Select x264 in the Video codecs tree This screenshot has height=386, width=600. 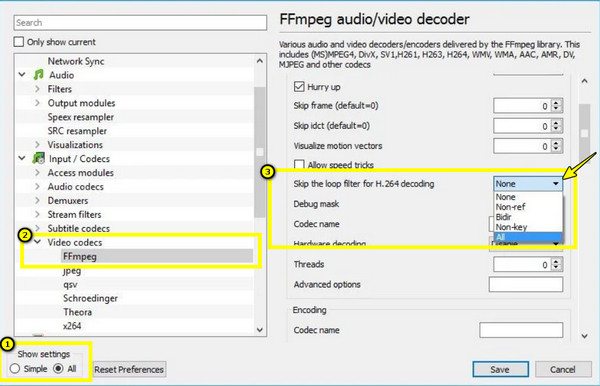72,326
